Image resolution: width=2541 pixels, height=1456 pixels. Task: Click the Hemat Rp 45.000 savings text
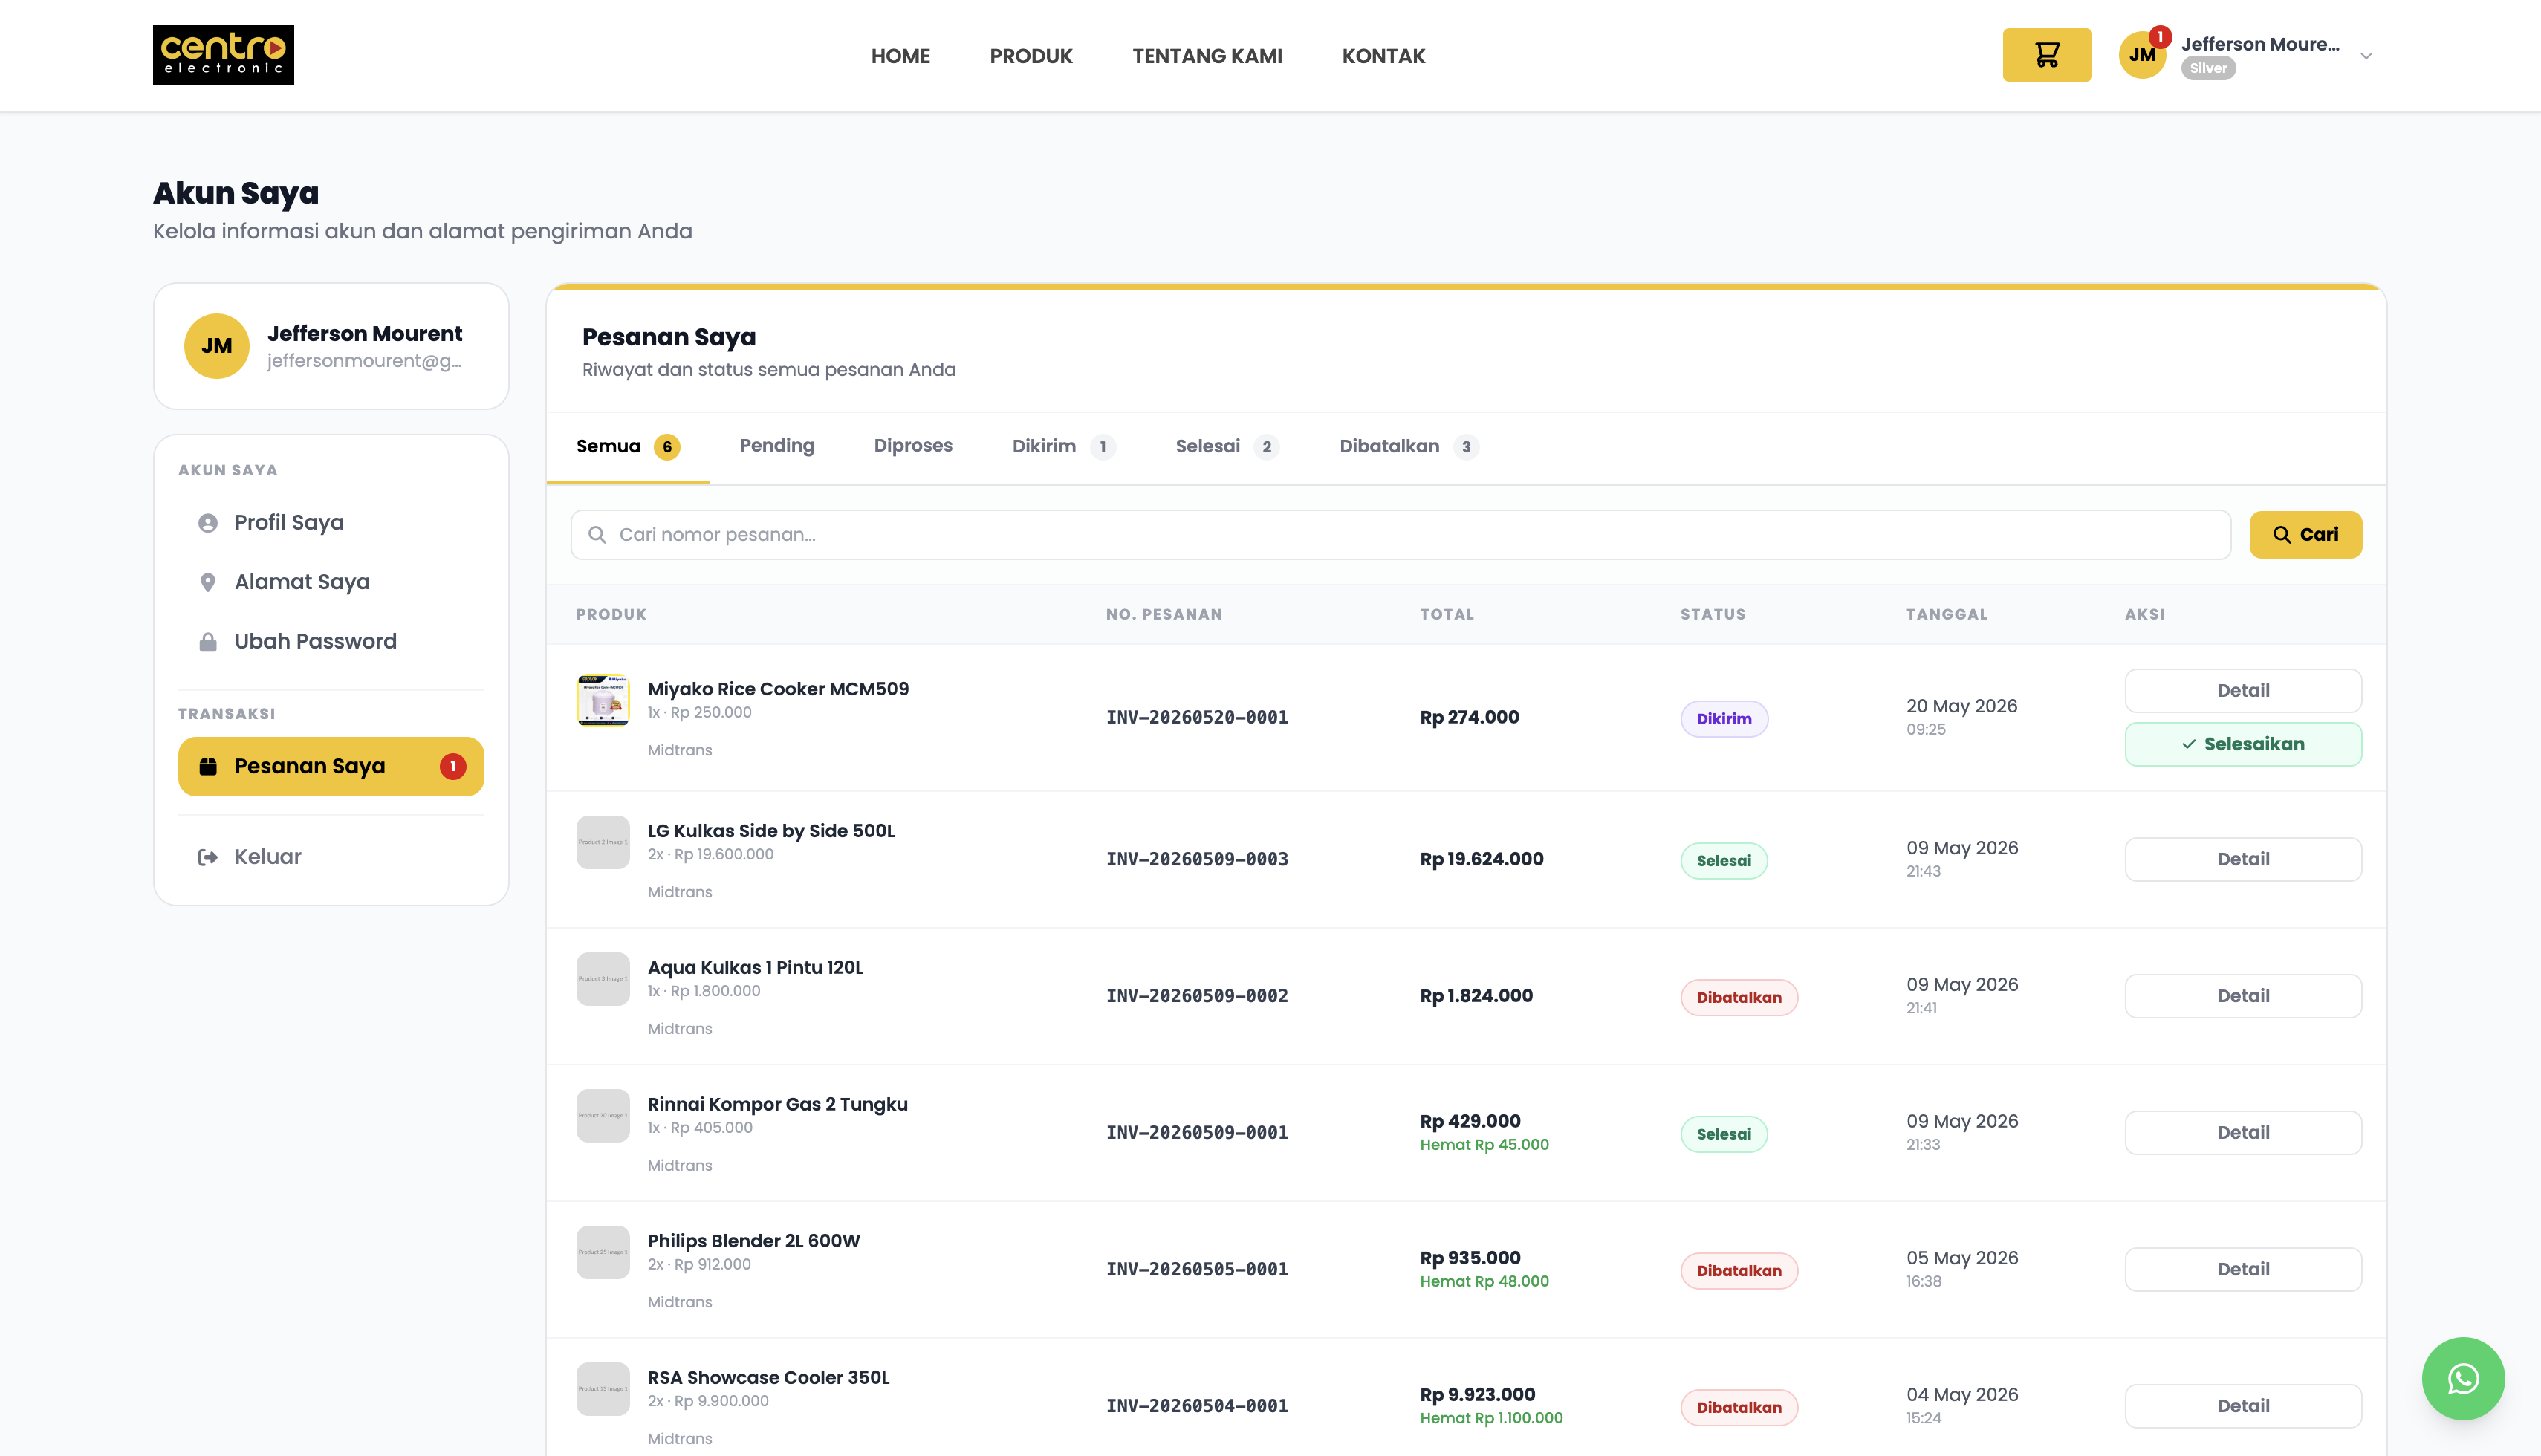[1484, 1145]
